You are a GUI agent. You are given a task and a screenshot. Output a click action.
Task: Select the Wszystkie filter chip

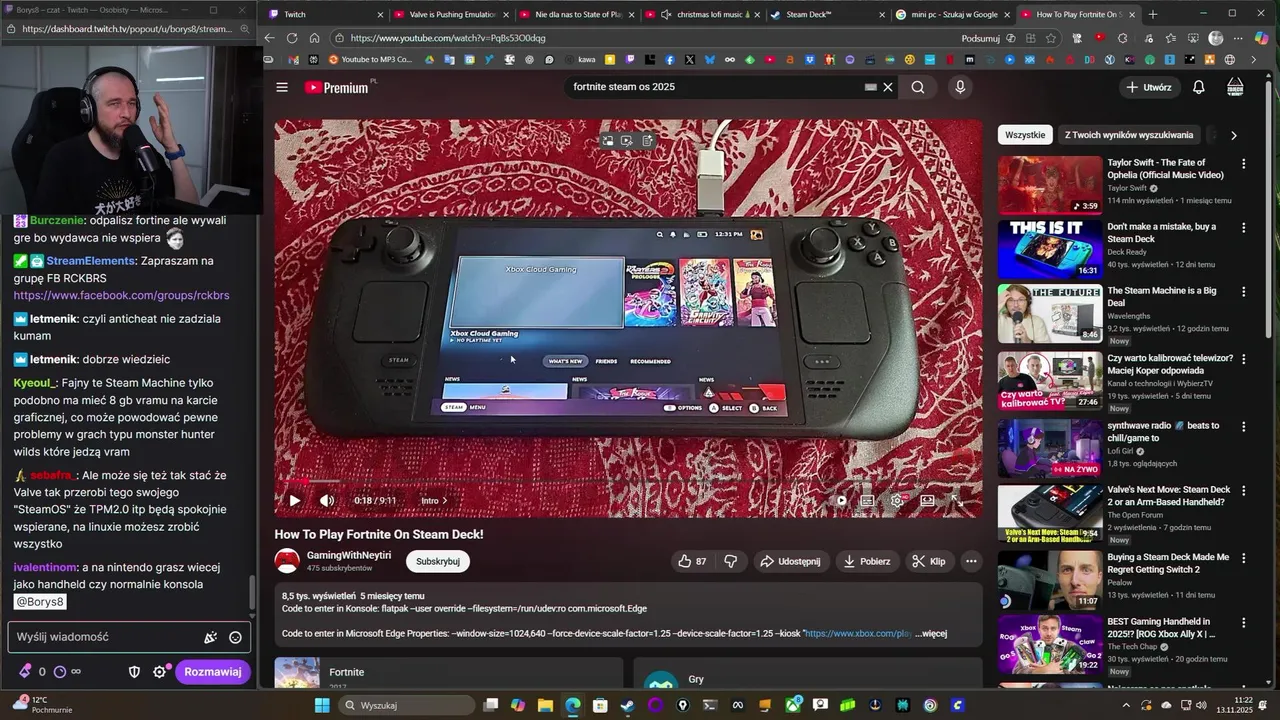[x=1025, y=135]
